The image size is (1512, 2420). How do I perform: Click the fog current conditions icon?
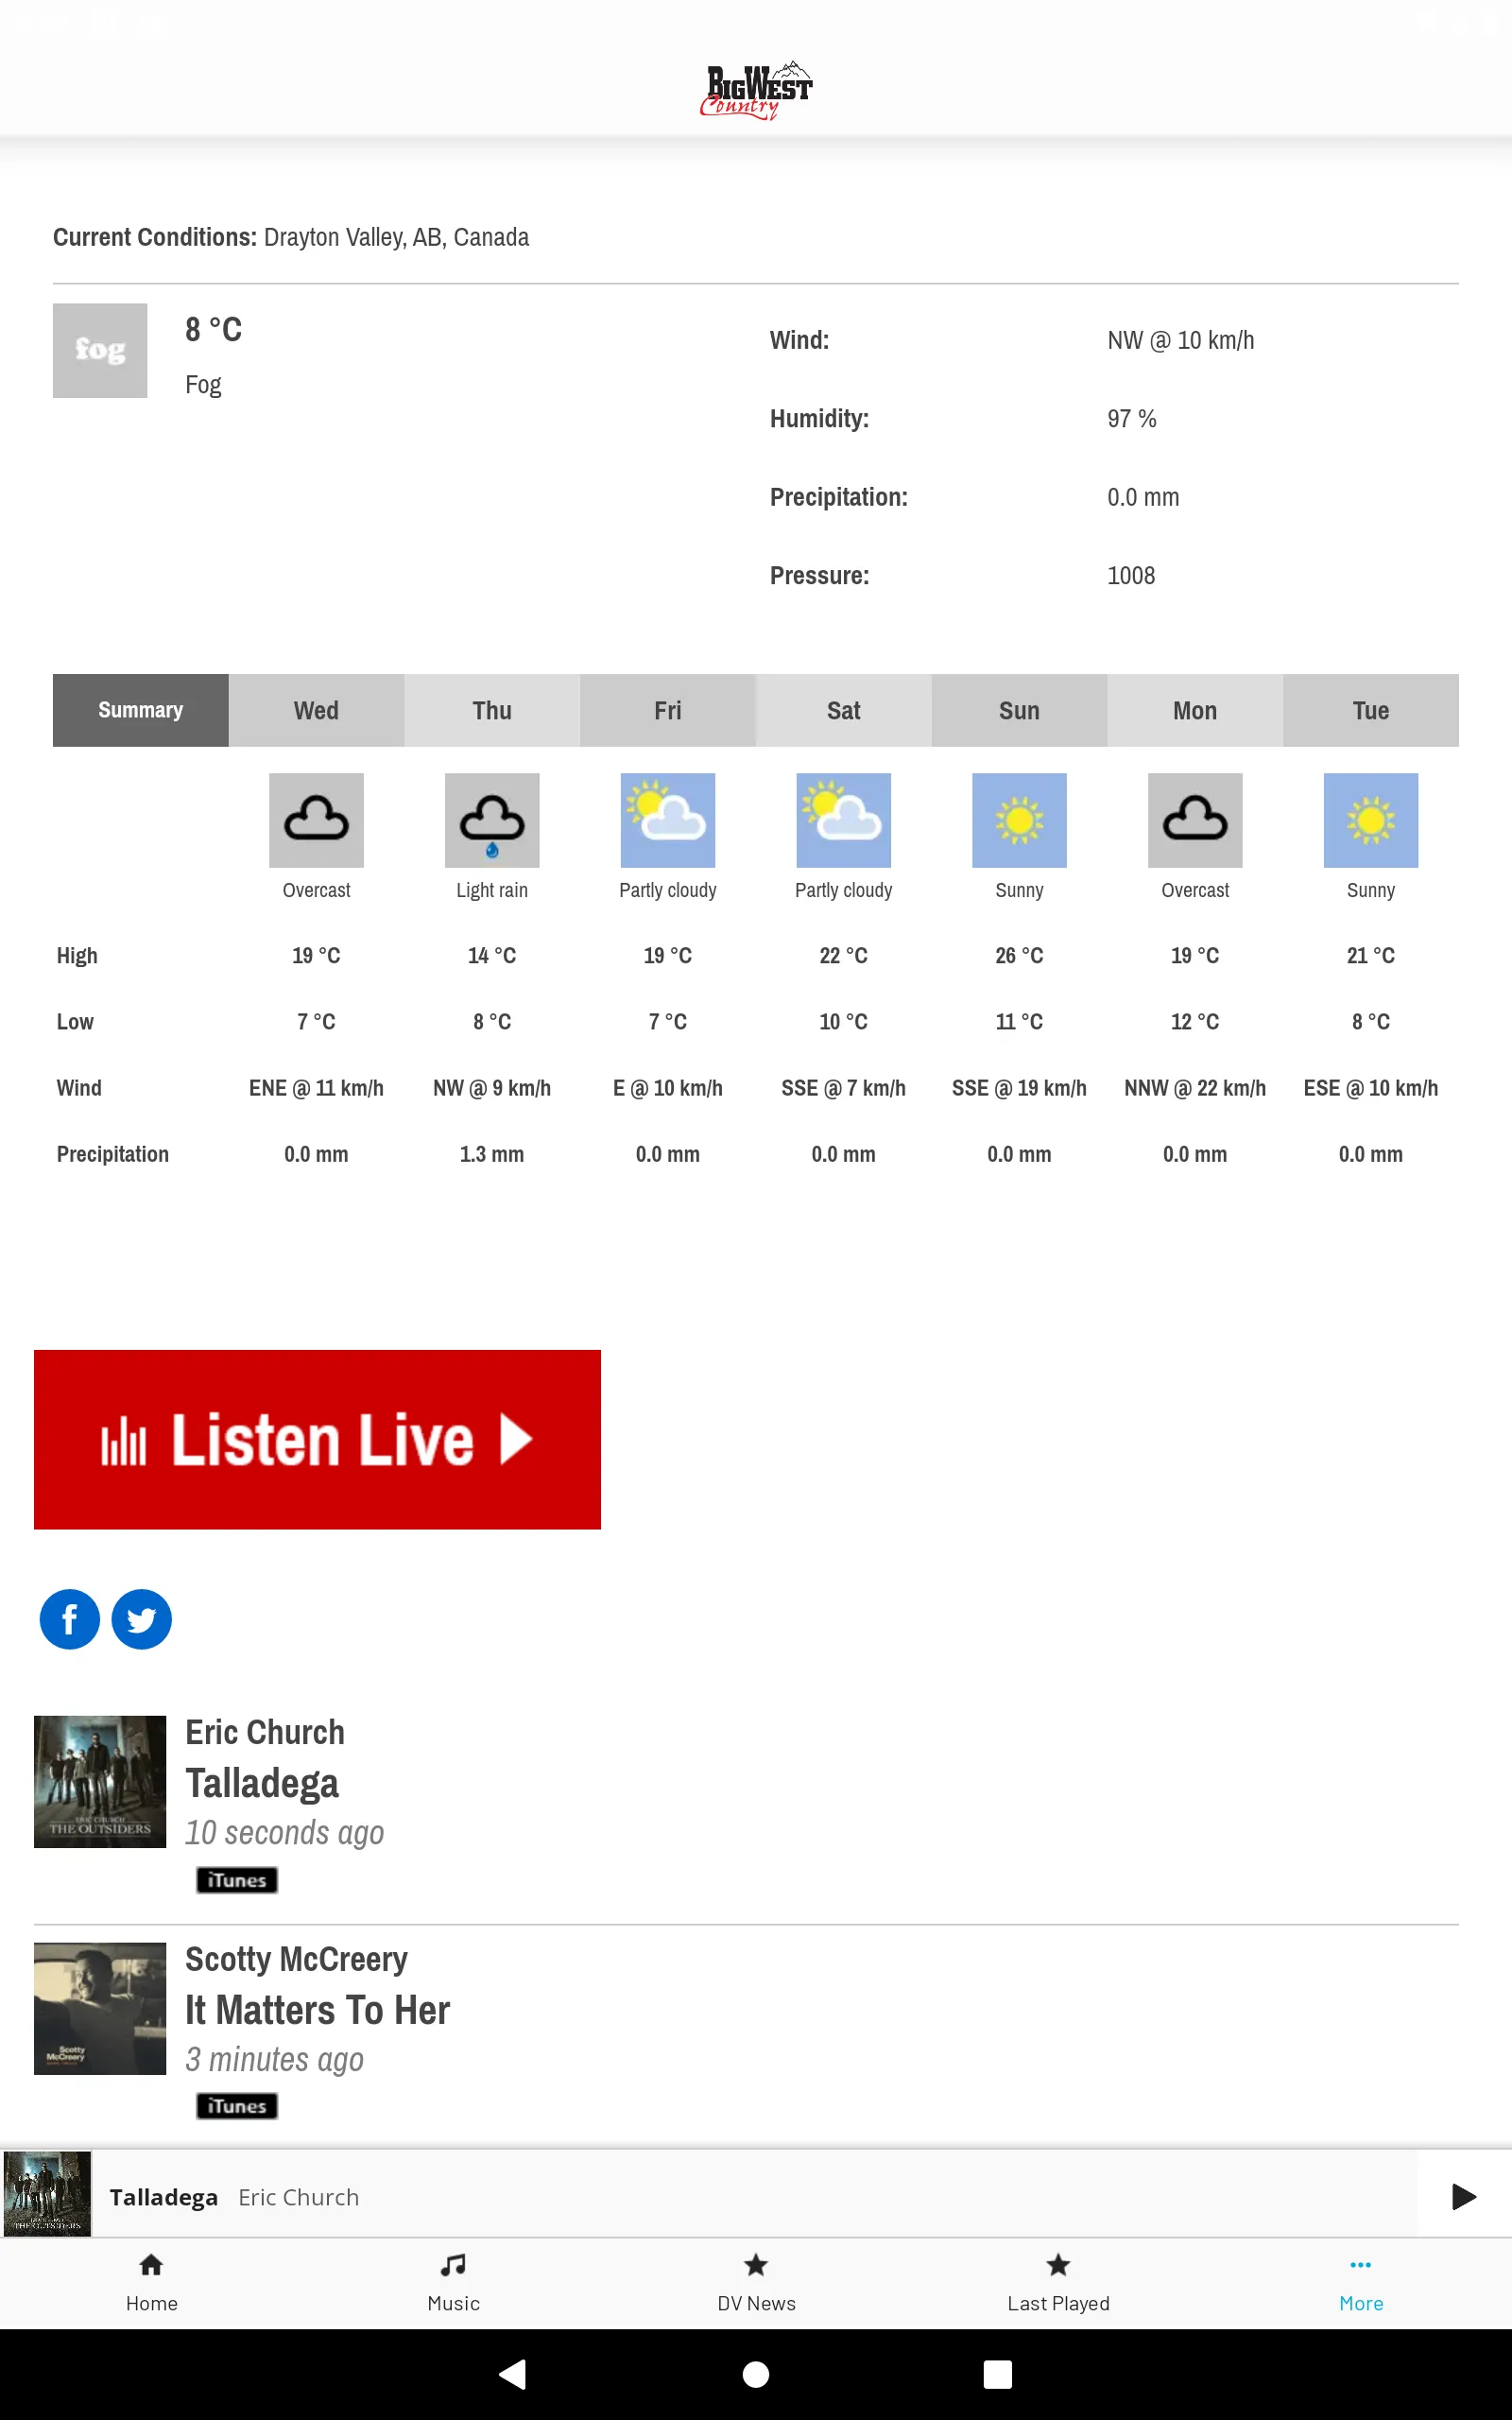[100, 351]
